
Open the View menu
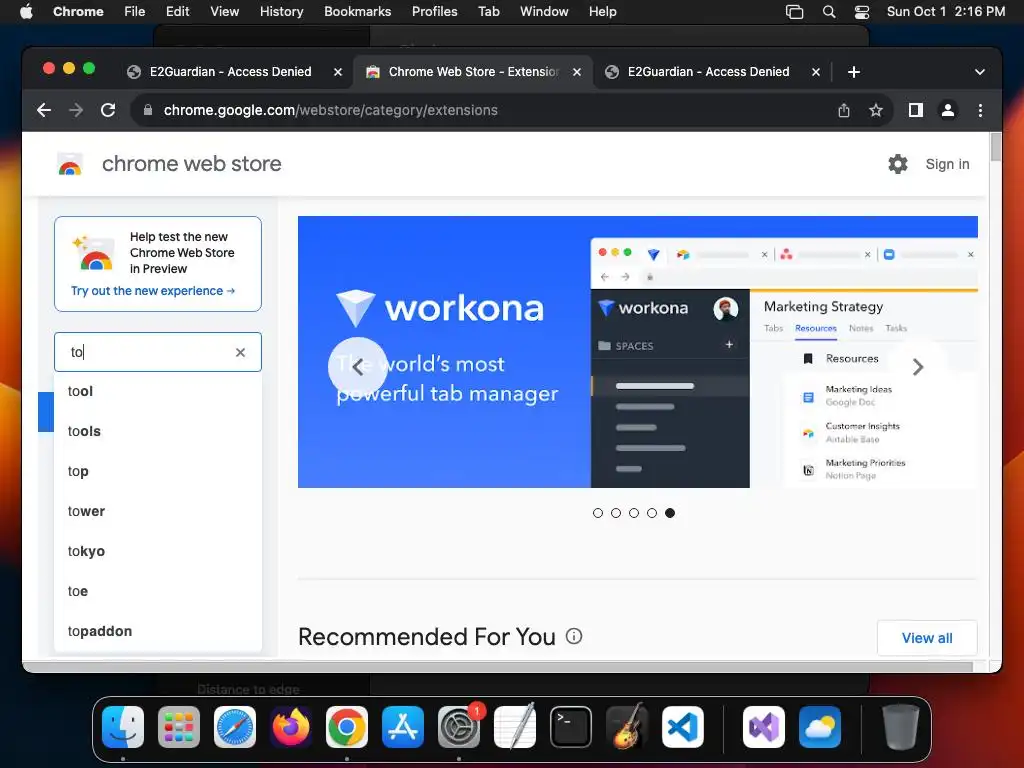pyautogui.click(x=224, y=12)
